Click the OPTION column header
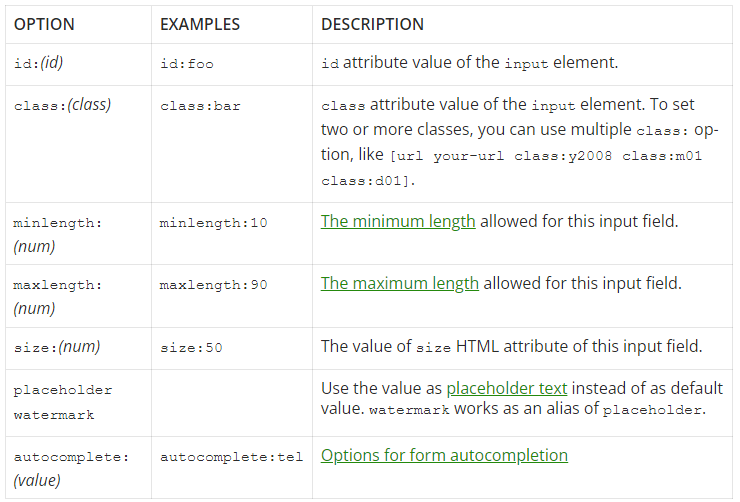The image size is (740, 502). pyautogui.click(x=44, y=24)
